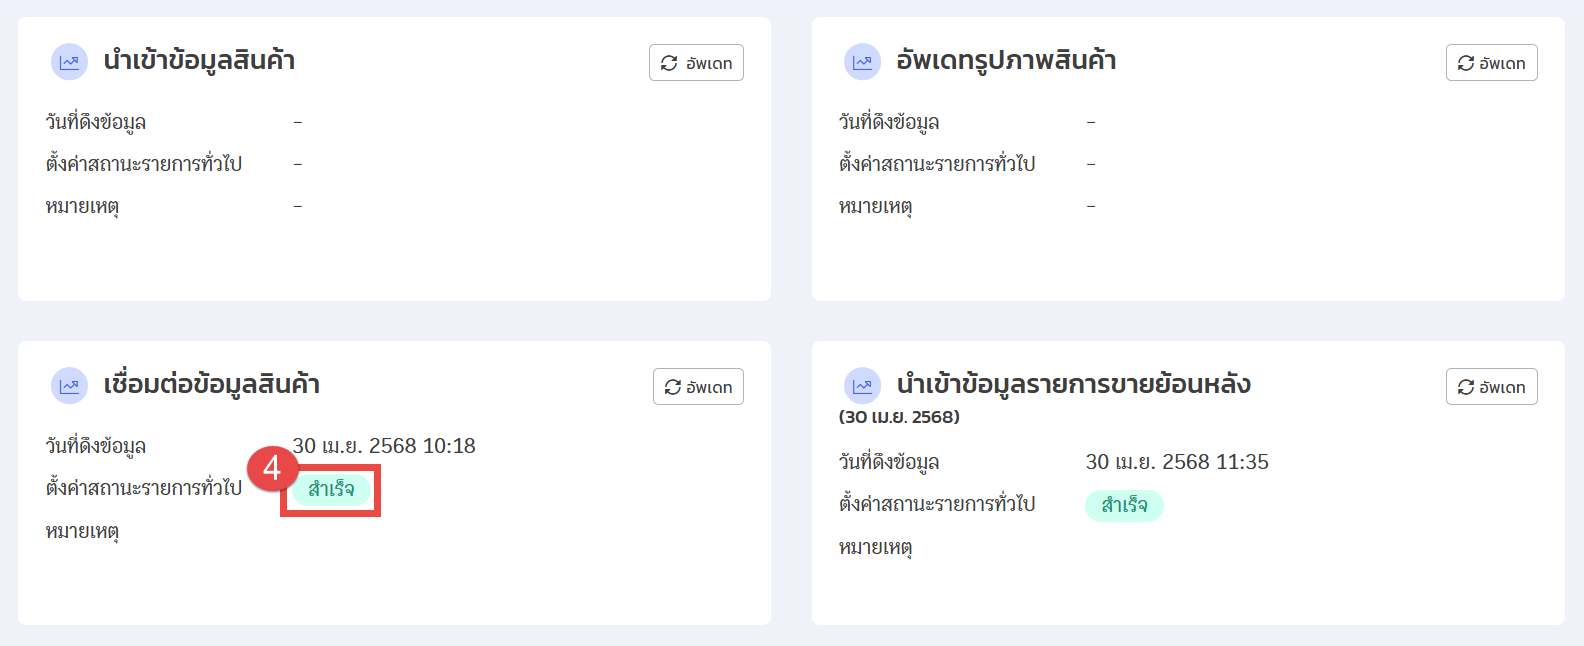The width and height of the screenshot is (1584, 646).
Task: Click chart icon beside เชื่อมต่อข้อมูลสินค้า heading
Action: point(69,386)
